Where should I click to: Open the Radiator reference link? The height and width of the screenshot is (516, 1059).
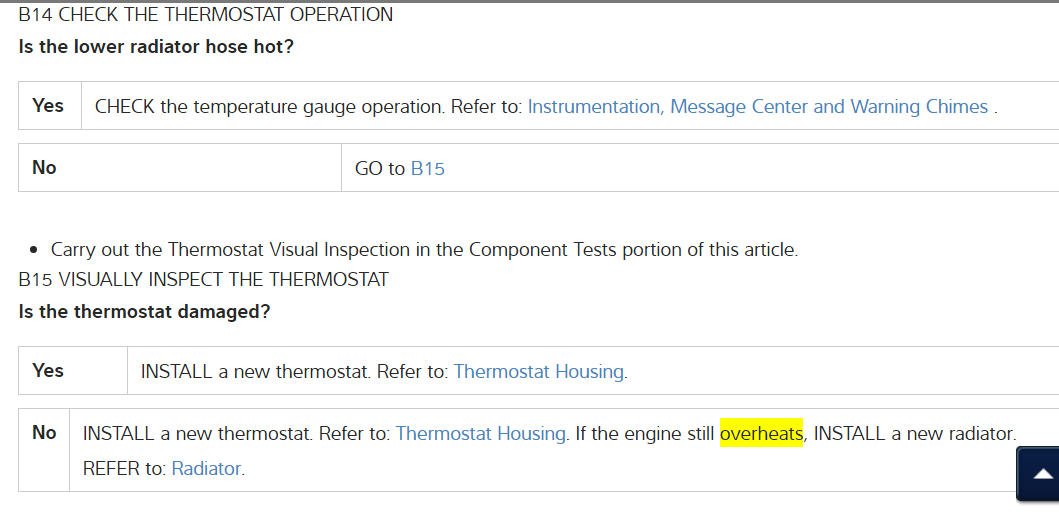pos(206,468)
